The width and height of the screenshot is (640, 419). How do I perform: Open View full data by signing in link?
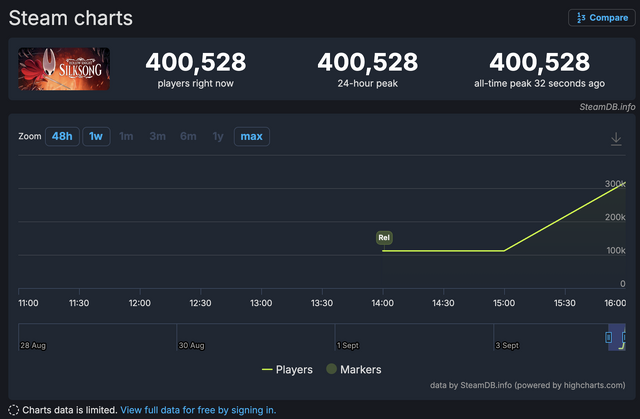click(198, 410)
